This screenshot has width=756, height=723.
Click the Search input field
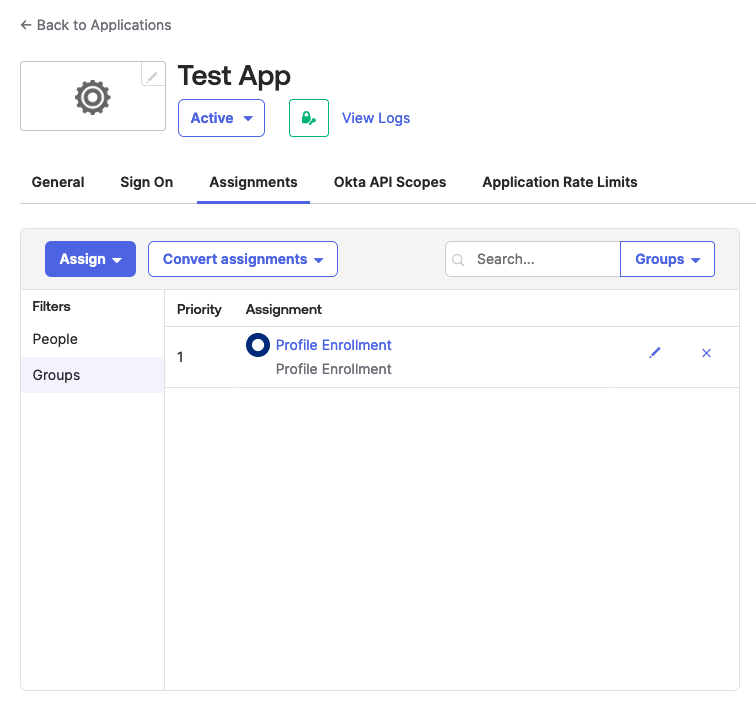[x=533, y=259]
